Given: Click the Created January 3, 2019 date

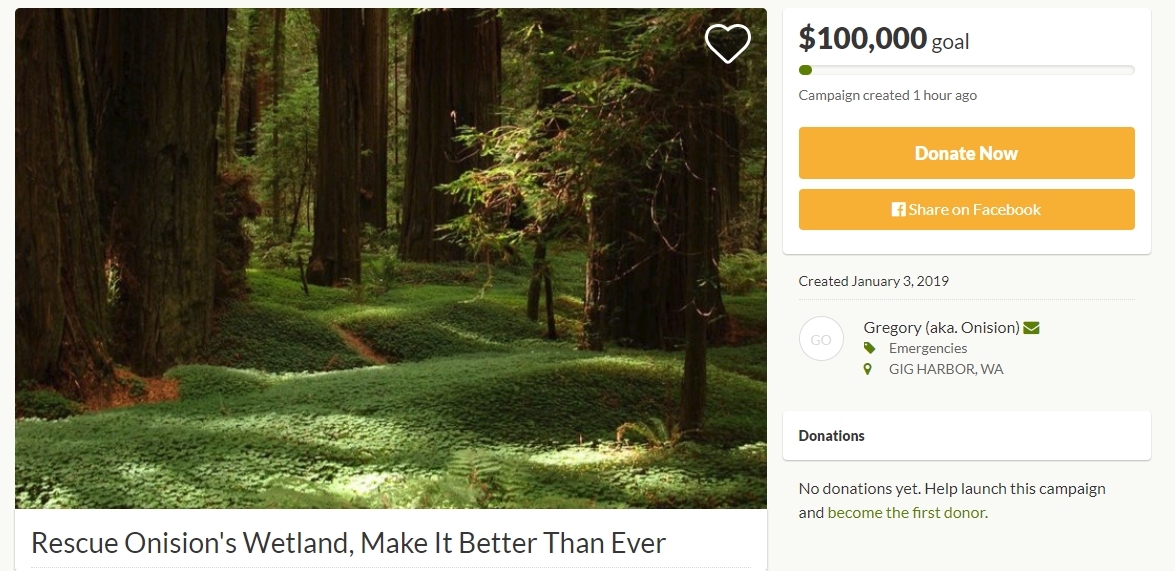Looking at the screenshot, I should tap(873, 281).
